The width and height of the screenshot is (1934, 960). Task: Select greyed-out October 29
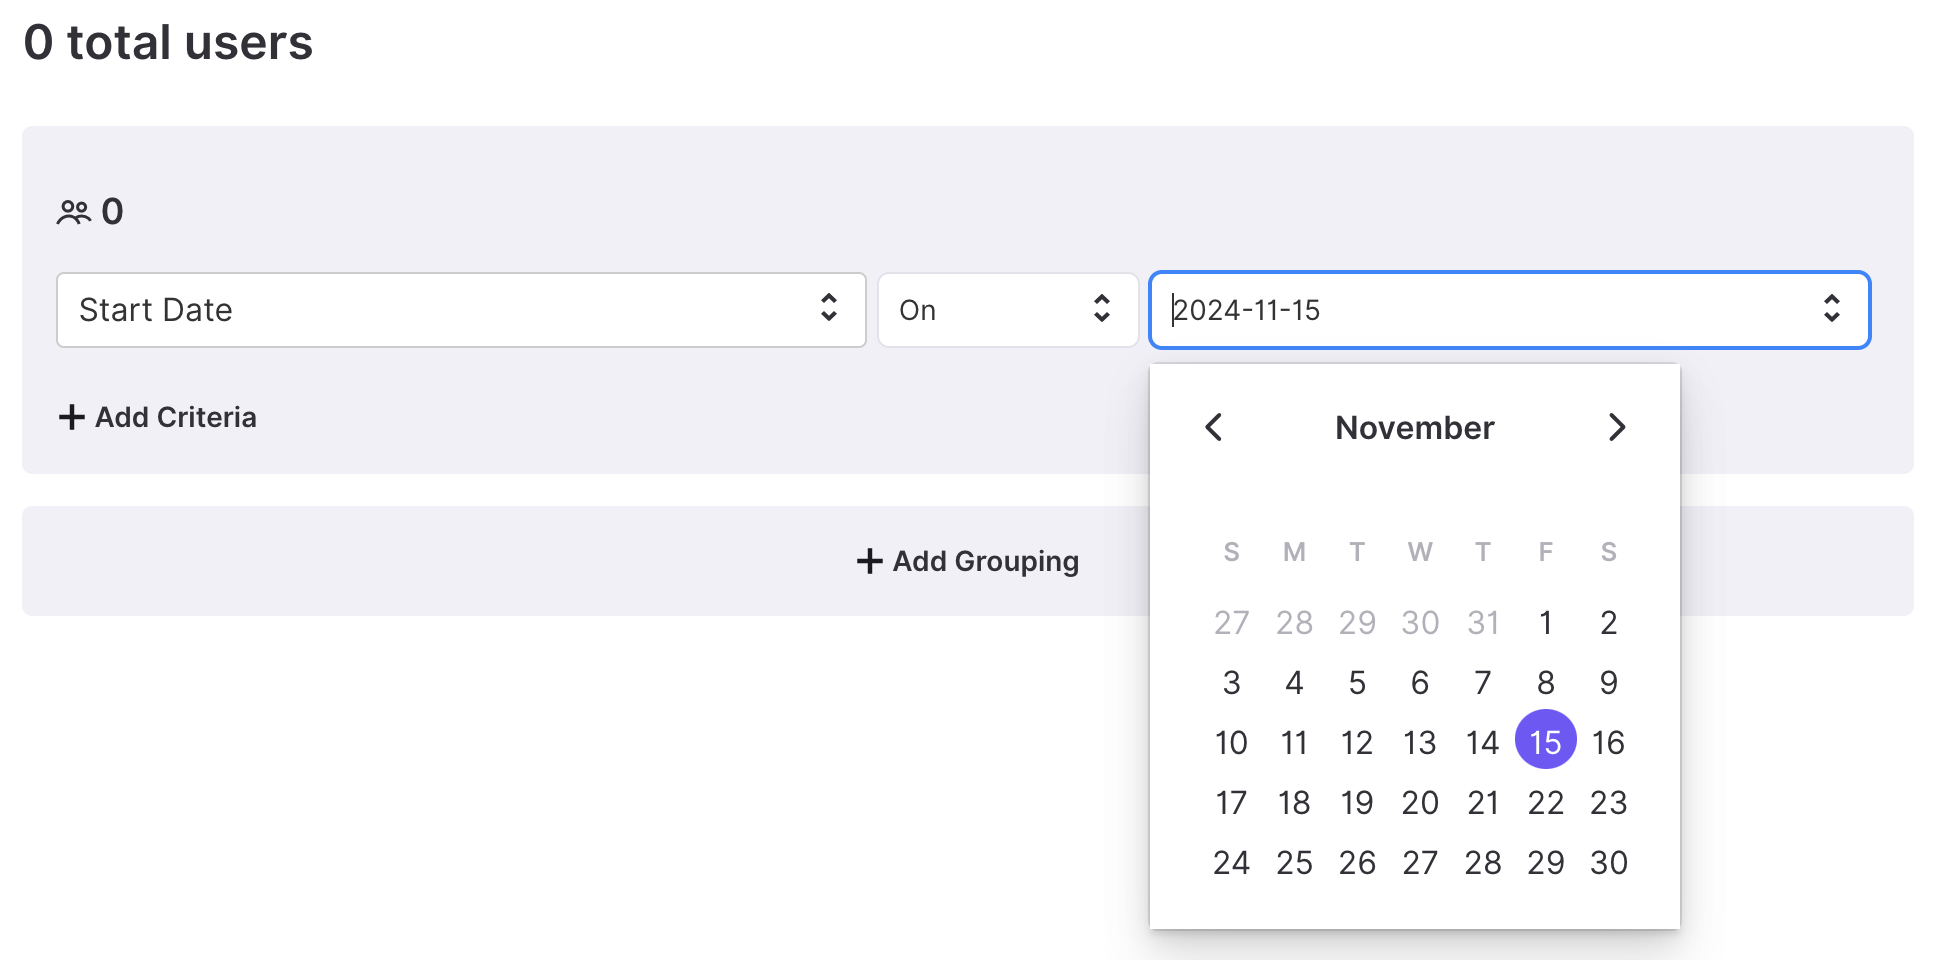click(1357, 623)
